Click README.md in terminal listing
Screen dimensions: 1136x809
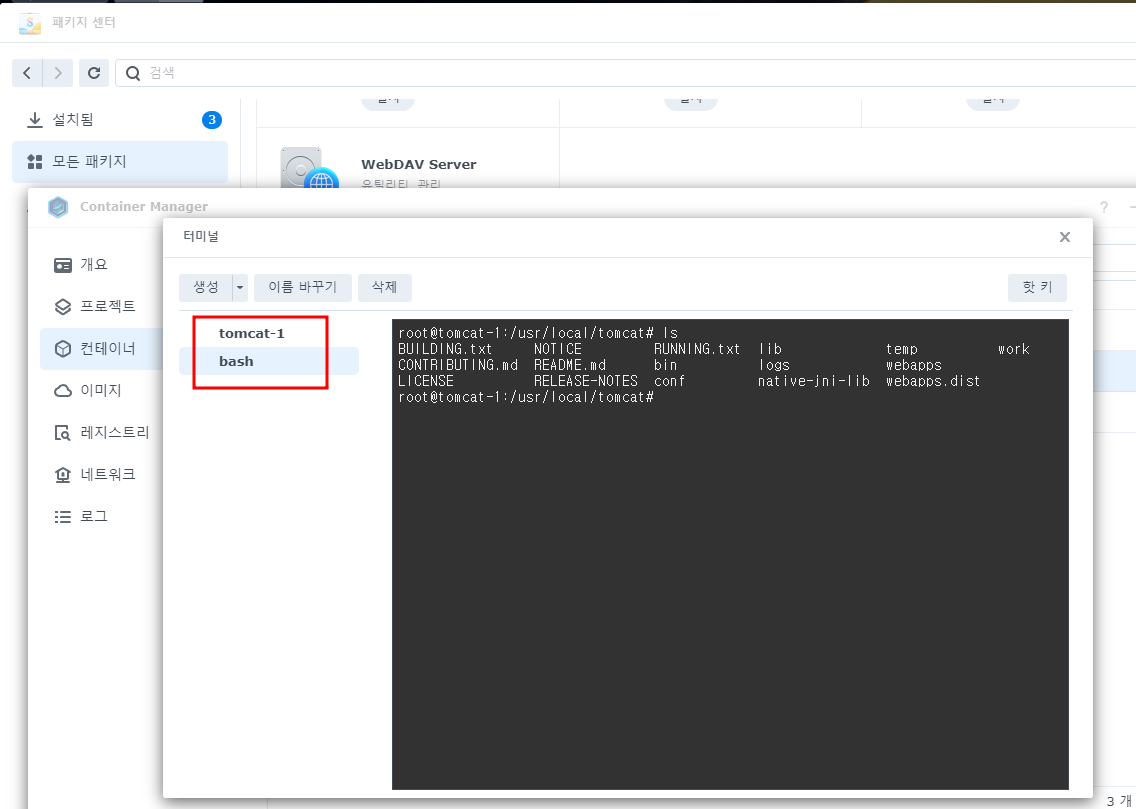pyautogui.click(x=570, y=365)
